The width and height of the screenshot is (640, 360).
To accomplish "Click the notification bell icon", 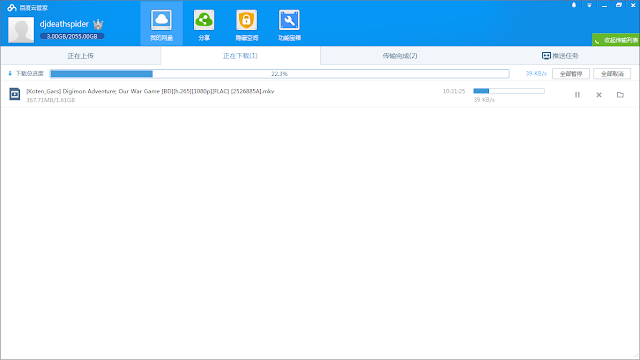I will pos(574,5).
